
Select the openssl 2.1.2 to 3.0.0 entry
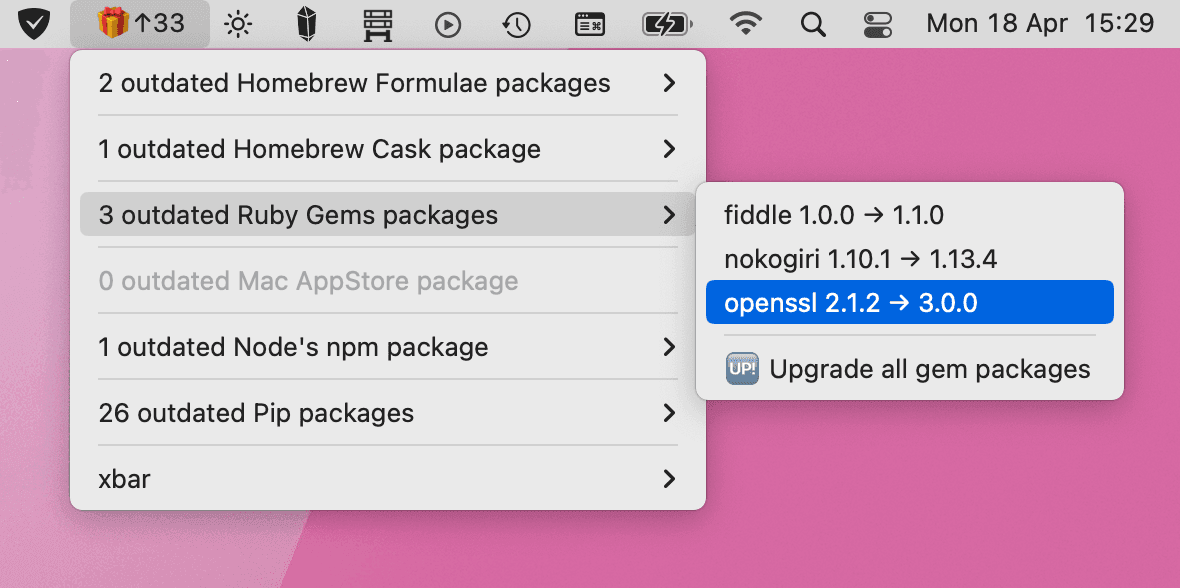910,301
